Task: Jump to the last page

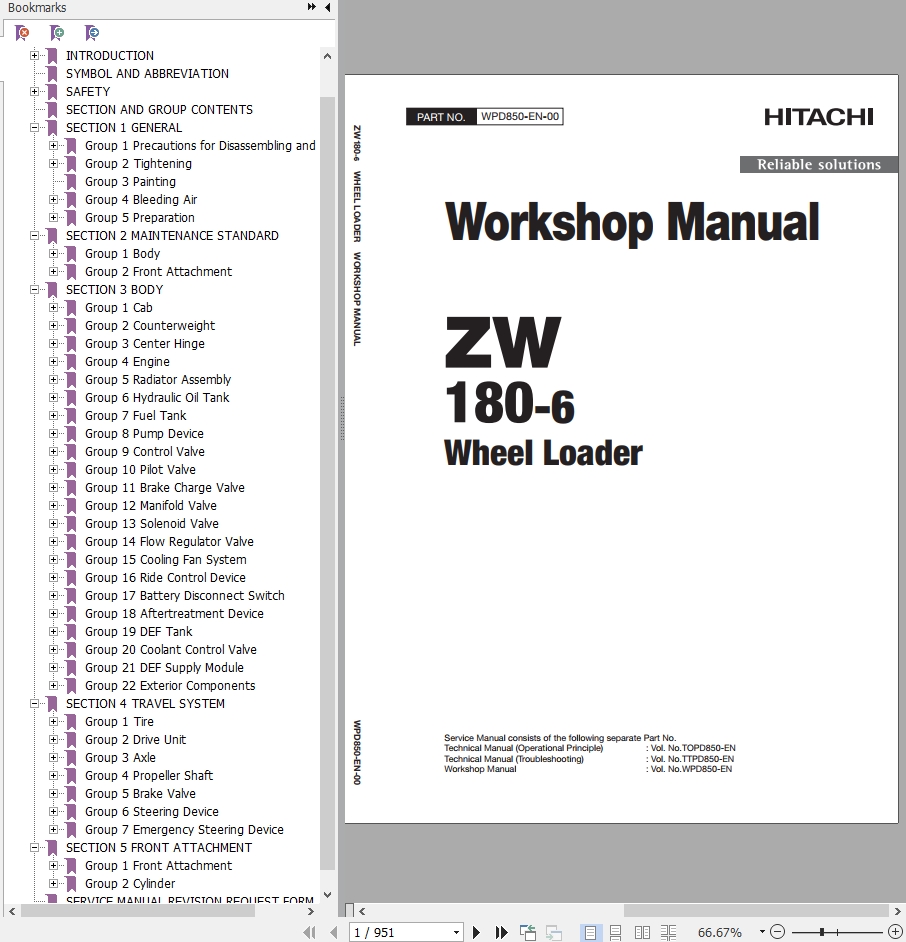Action: pos(501,932)
